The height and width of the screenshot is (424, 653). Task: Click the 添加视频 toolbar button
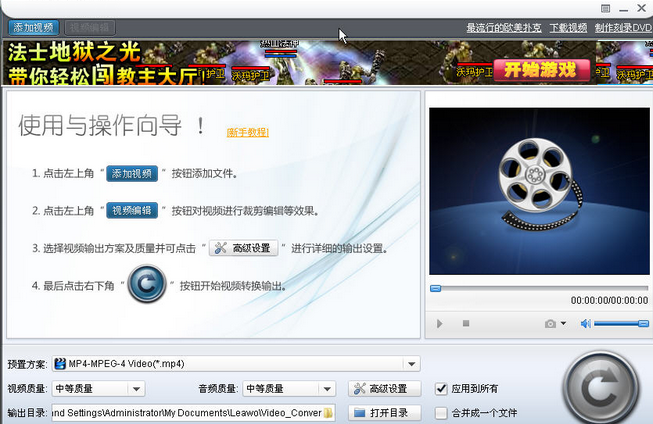(x=34, y=28)
